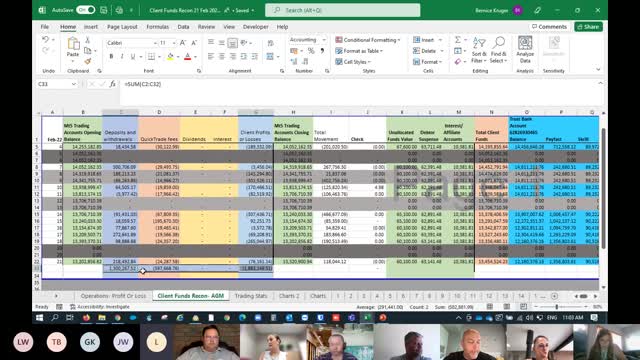The image size is (640, 360).
Task: Open the Font Color dropdown arrow
Action: tap(196, 57)
